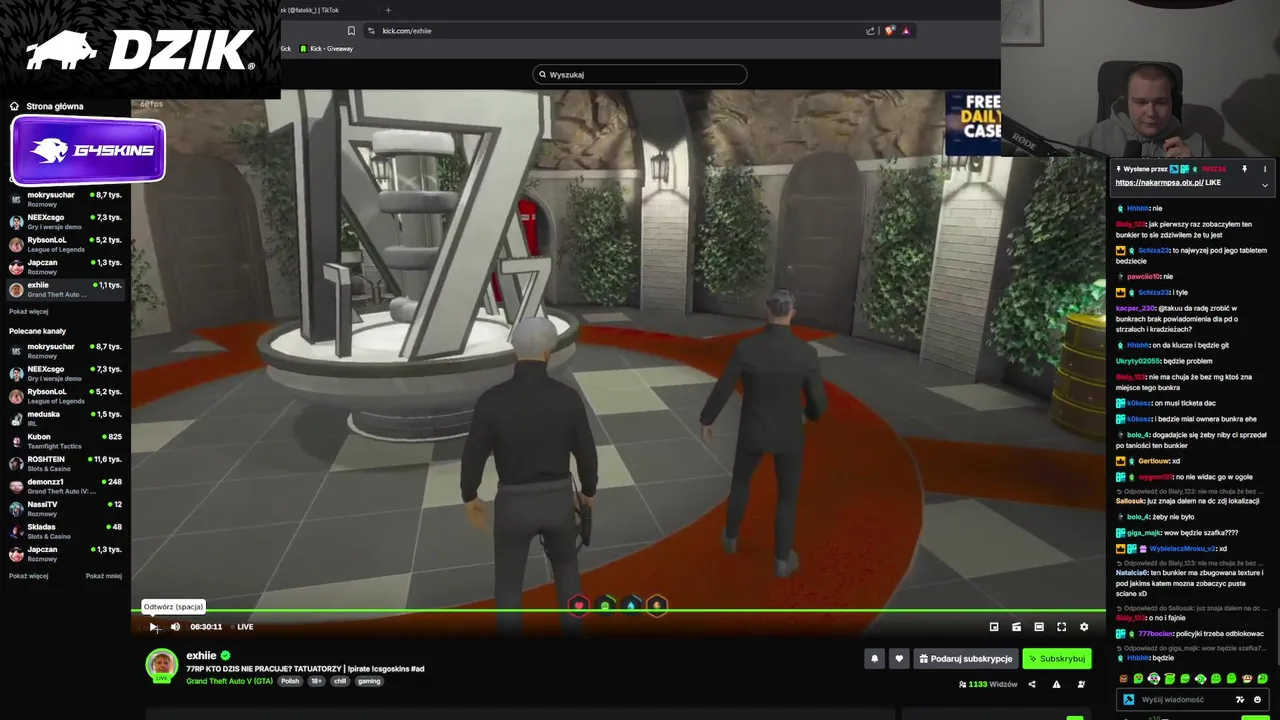Viewport: 1280px width, 720px height.
Task: Switch to theater mode icon
Action: pos(1039,627)
